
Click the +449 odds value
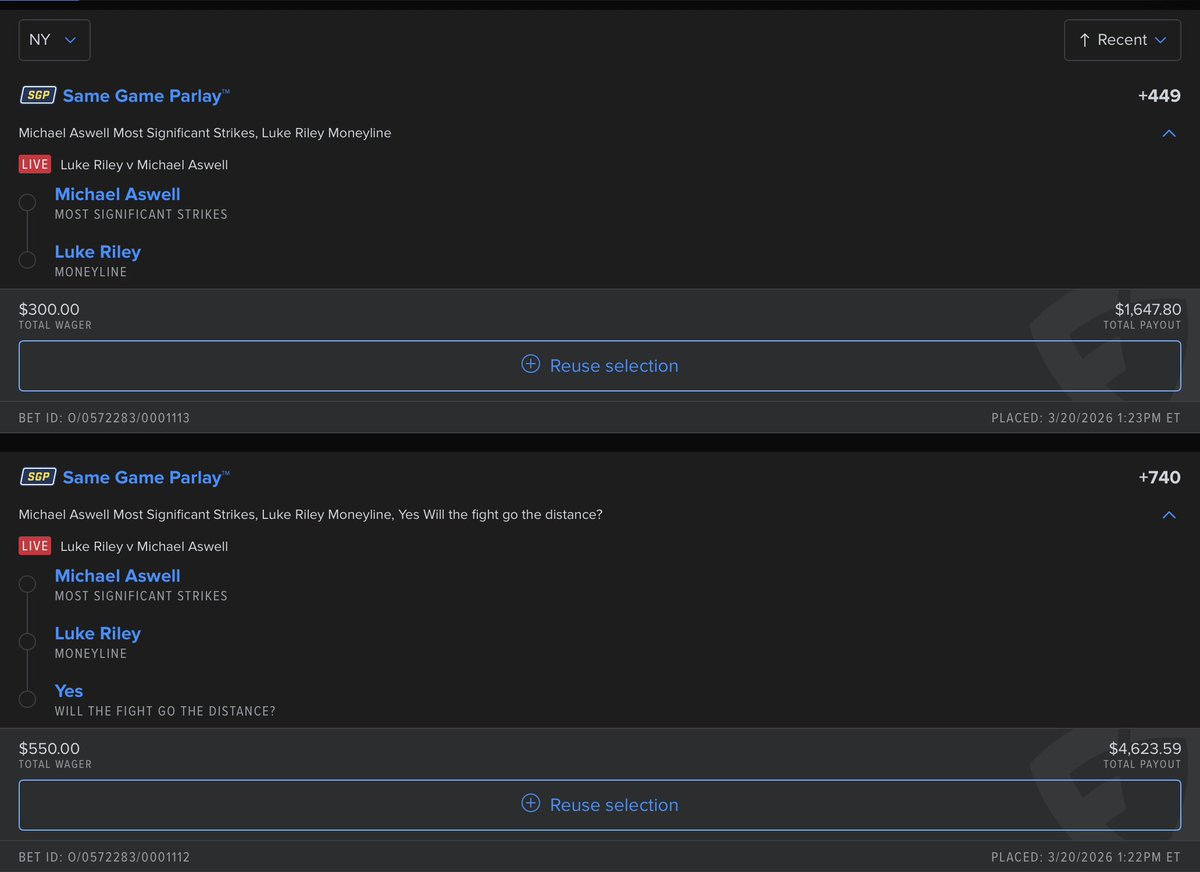[x=1159, y=96]
